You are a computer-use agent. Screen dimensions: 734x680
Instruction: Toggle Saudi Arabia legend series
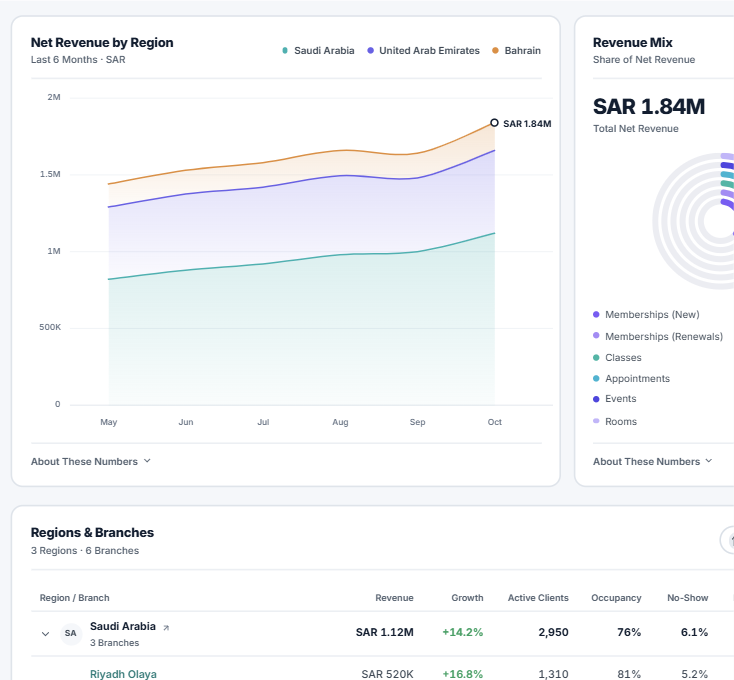tap(318, 51)
